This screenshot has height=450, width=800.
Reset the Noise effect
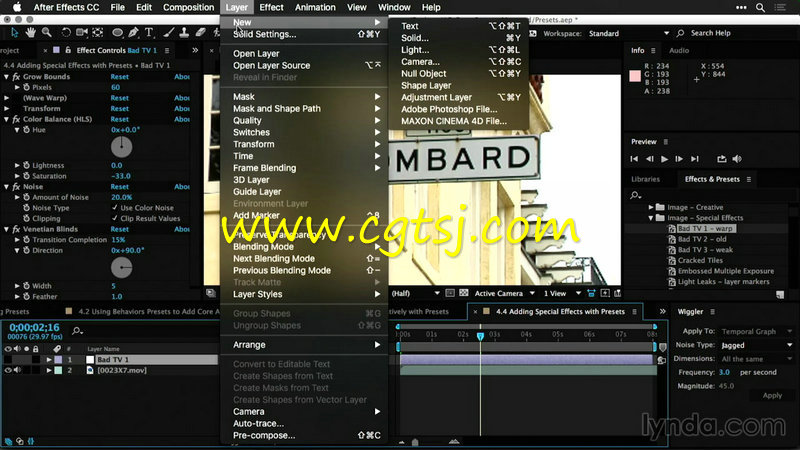[x=119, y=187]
